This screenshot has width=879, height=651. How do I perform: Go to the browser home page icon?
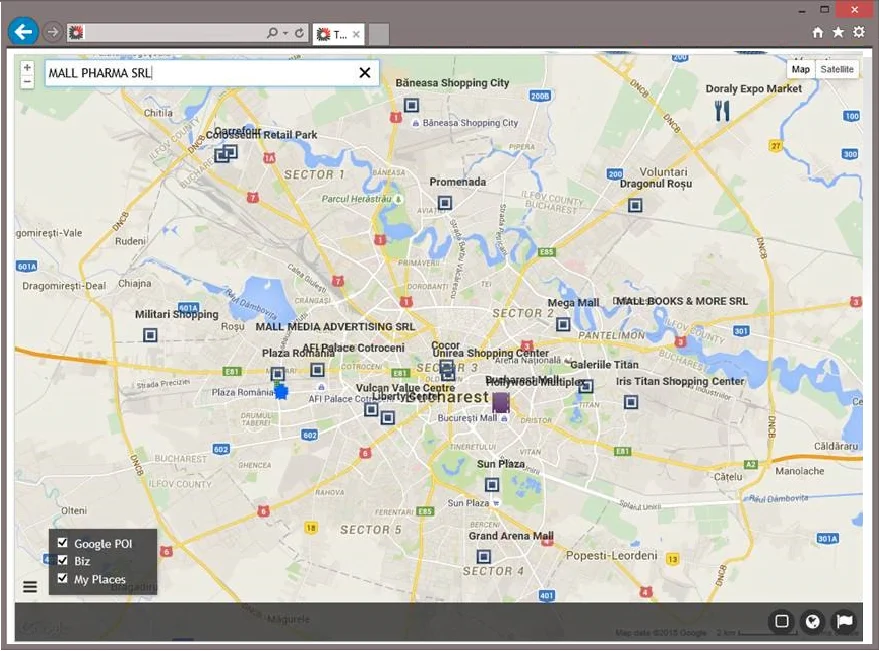click(x=818, y=33)
